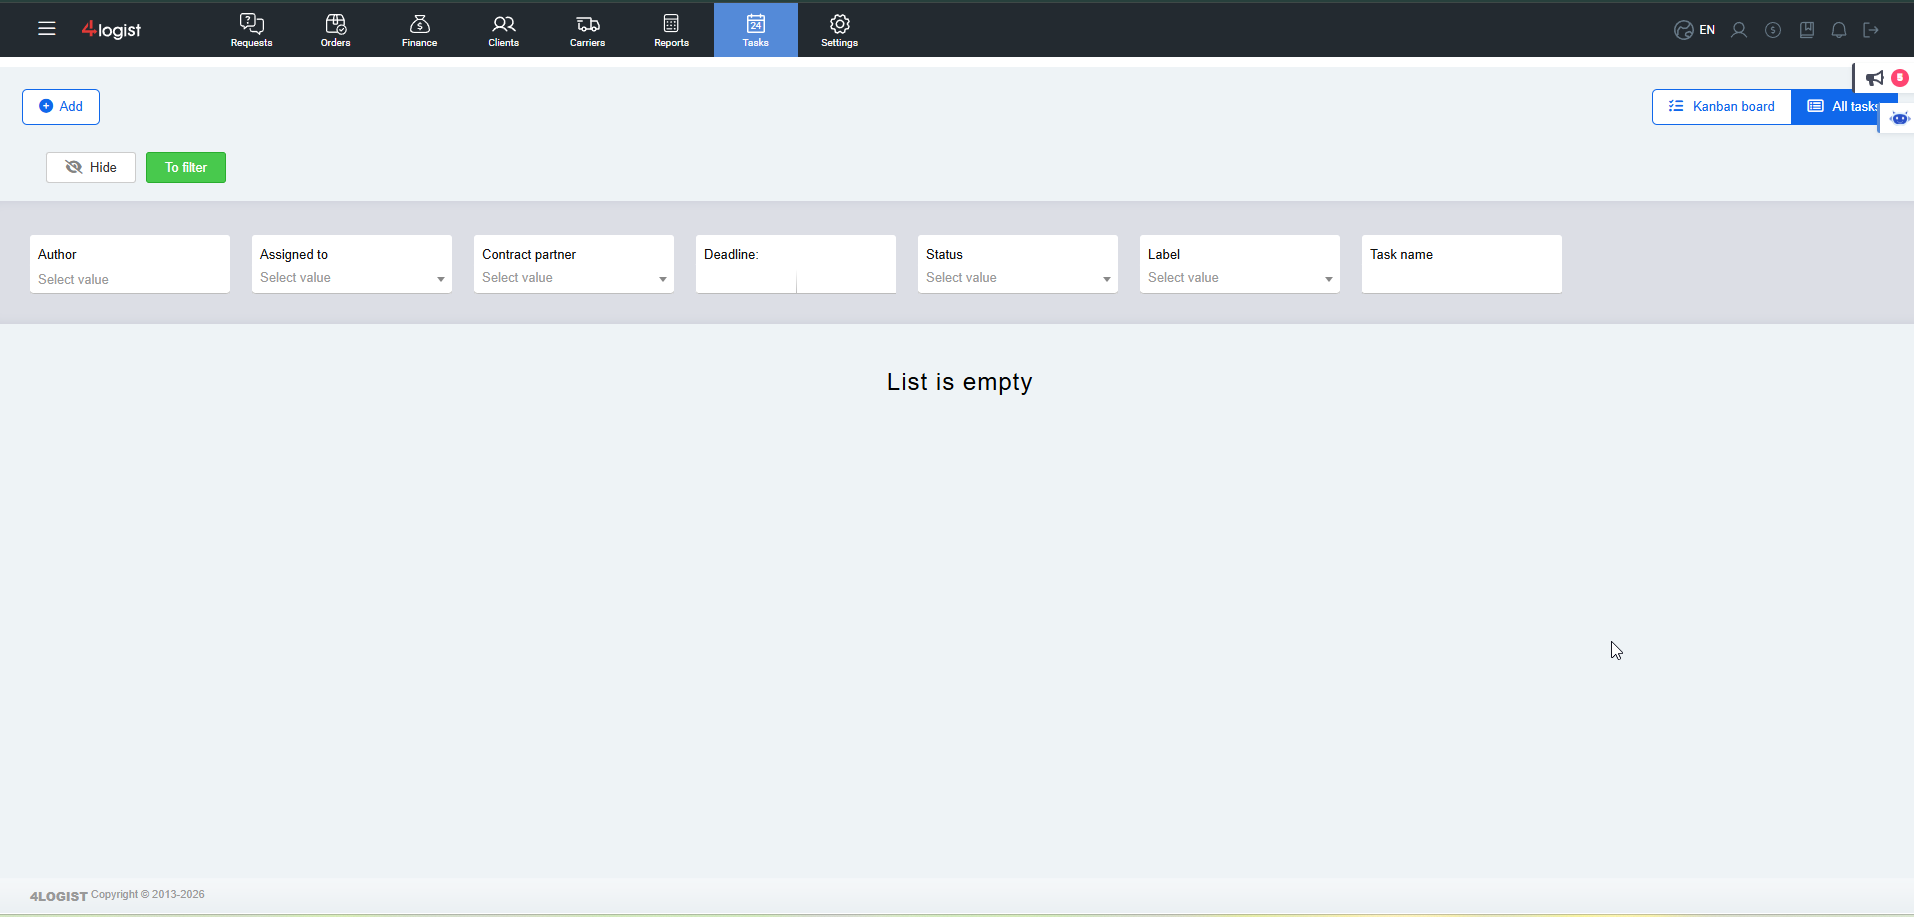Open the notifications bell icon
The height and width of the screenshot is (917, 1914).
[x=1839, y=30]
